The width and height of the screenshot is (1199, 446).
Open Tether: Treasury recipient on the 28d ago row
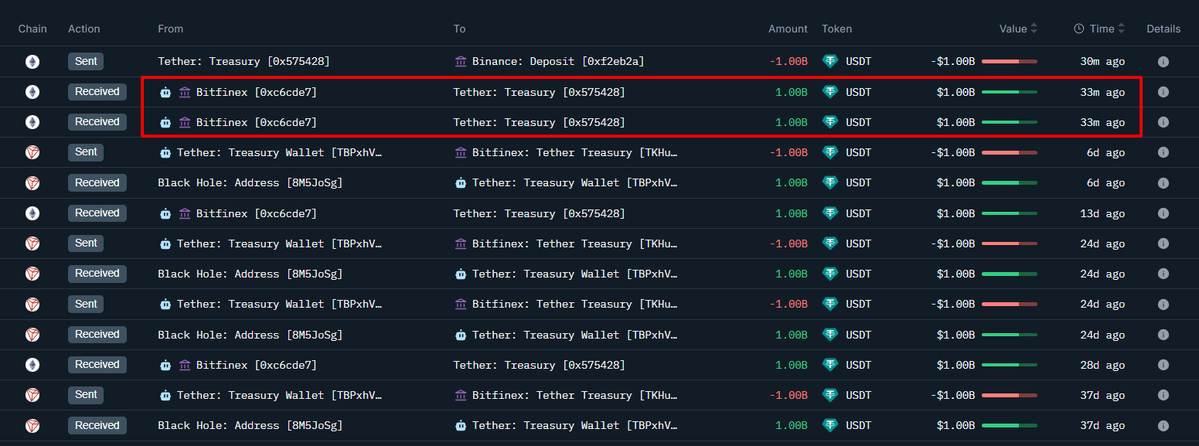(x=539, y=365)
